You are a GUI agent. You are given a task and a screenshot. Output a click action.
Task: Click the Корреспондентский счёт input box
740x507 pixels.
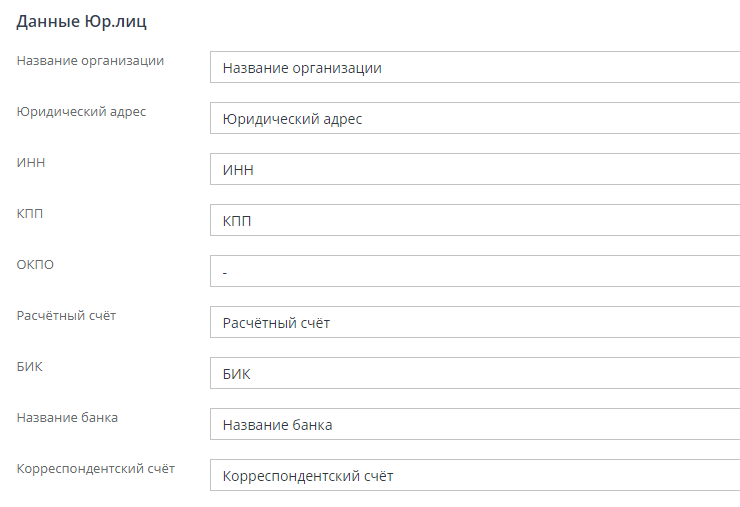point(475,476)
